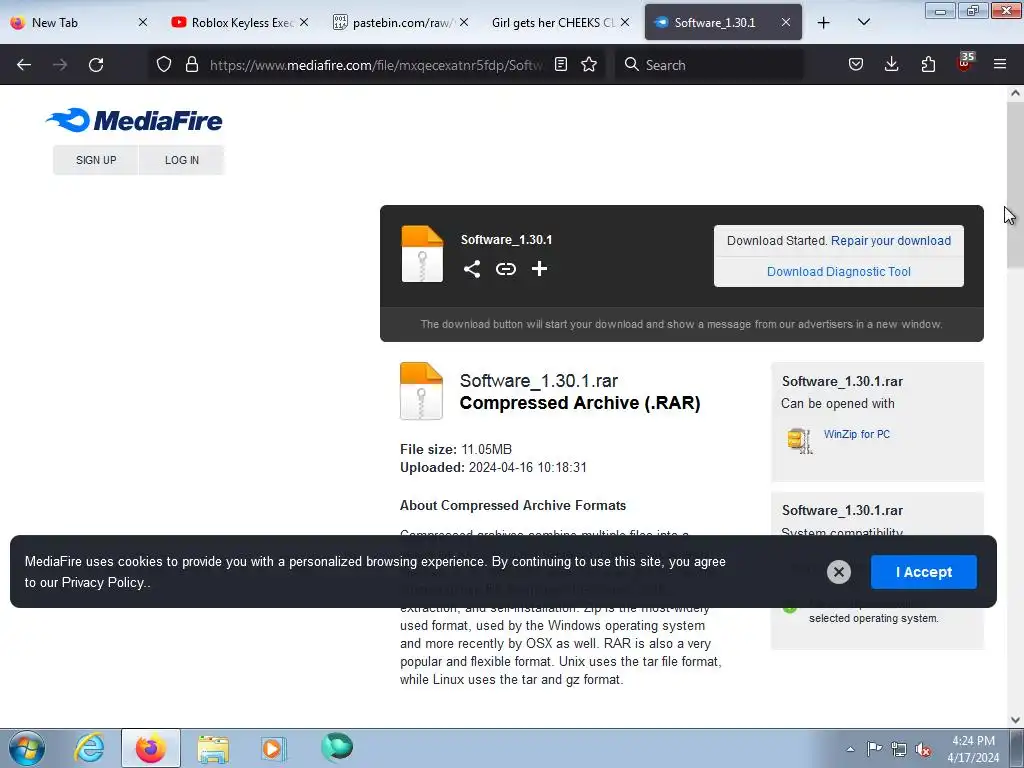The height and width of the screenshot is (768, 1024).
Task: Share the Software_1.30.1 file
Action: [472, 269]
